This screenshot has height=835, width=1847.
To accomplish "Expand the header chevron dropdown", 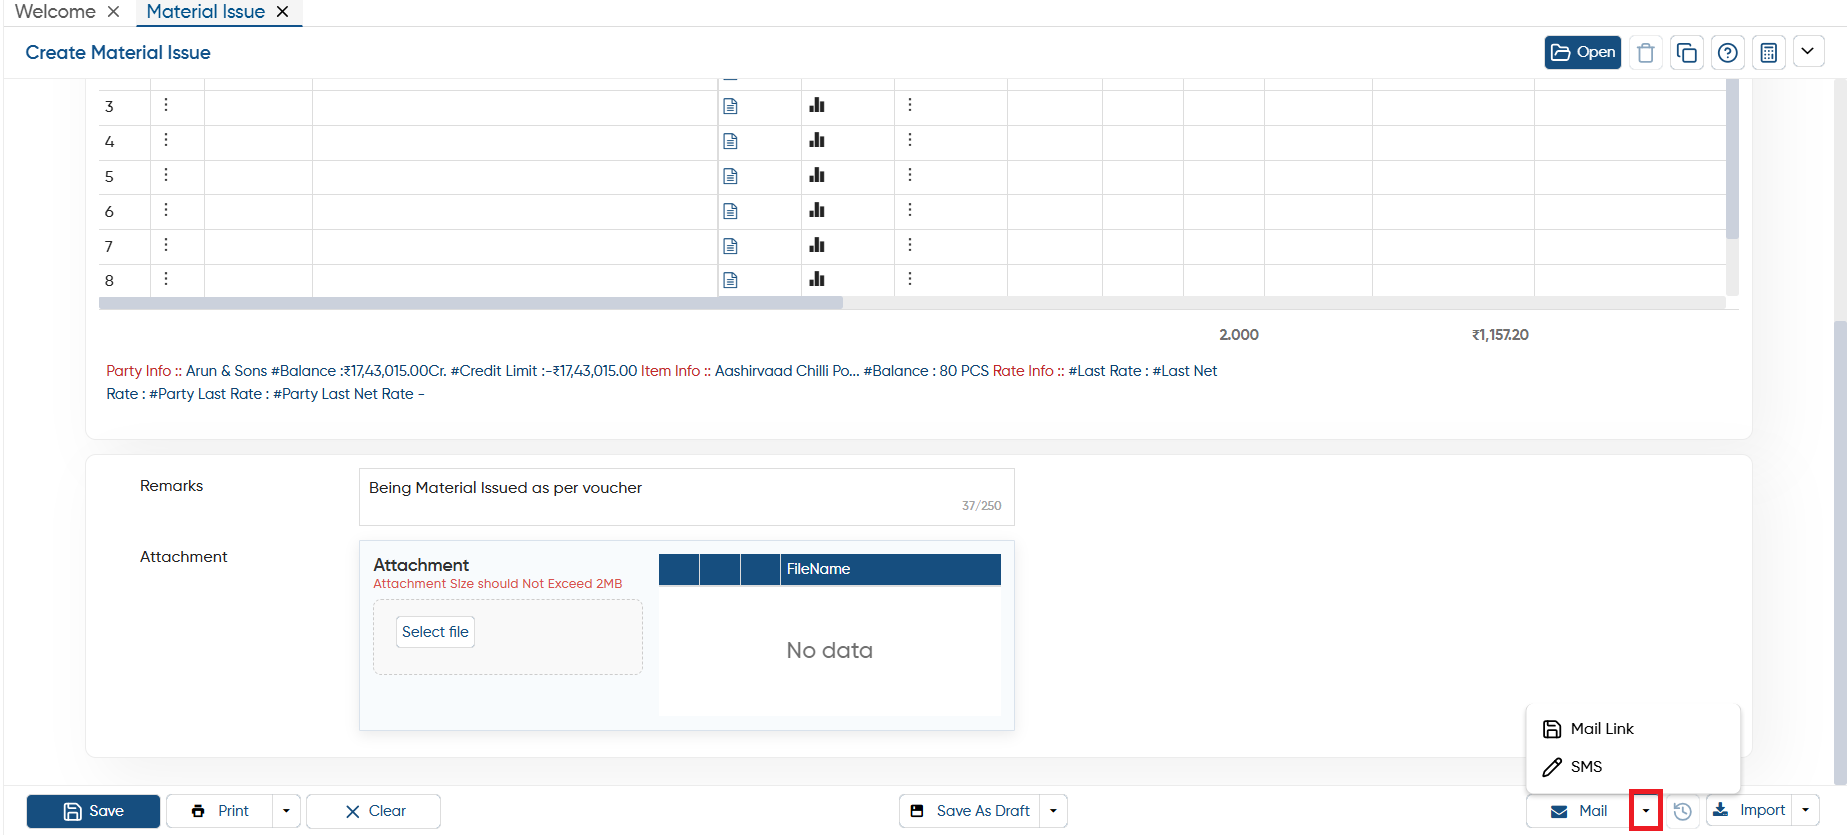I will (x=1808, y=52).
